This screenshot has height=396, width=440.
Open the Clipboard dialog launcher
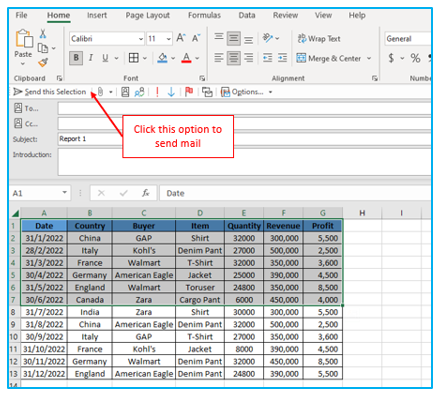[59, 78]
